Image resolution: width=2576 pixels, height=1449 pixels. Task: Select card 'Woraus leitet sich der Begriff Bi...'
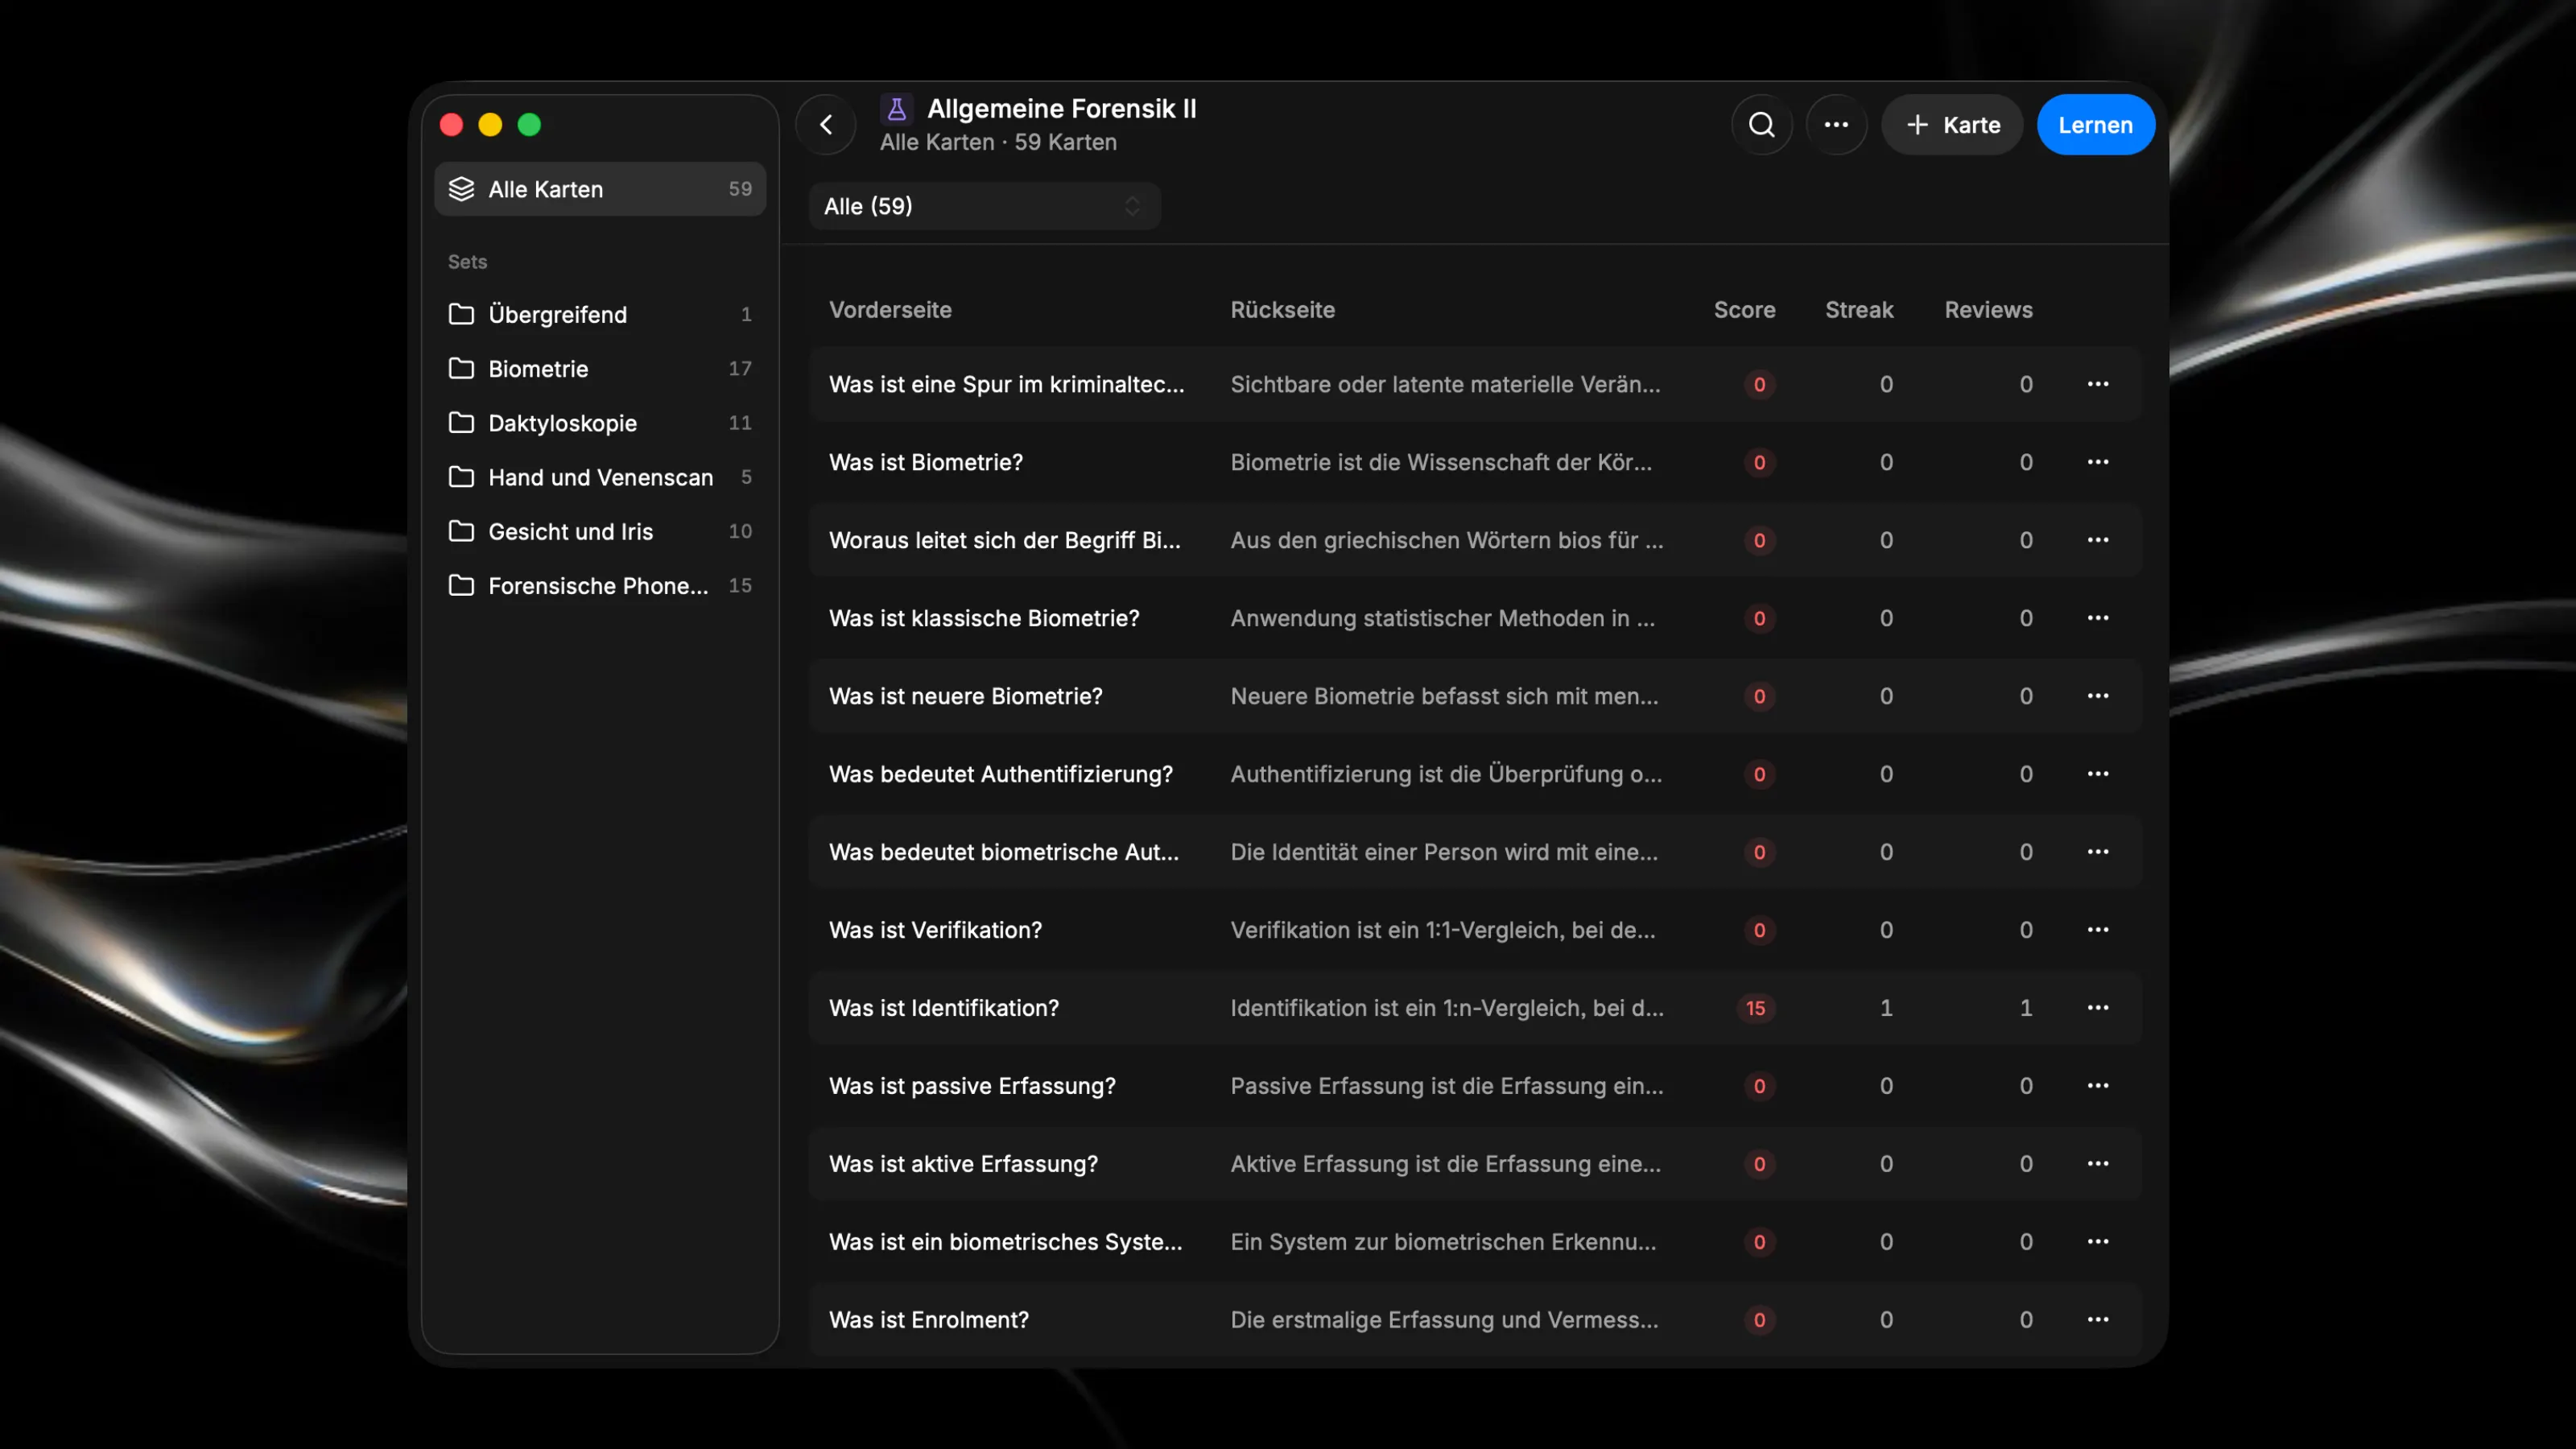pos(1474,540)
